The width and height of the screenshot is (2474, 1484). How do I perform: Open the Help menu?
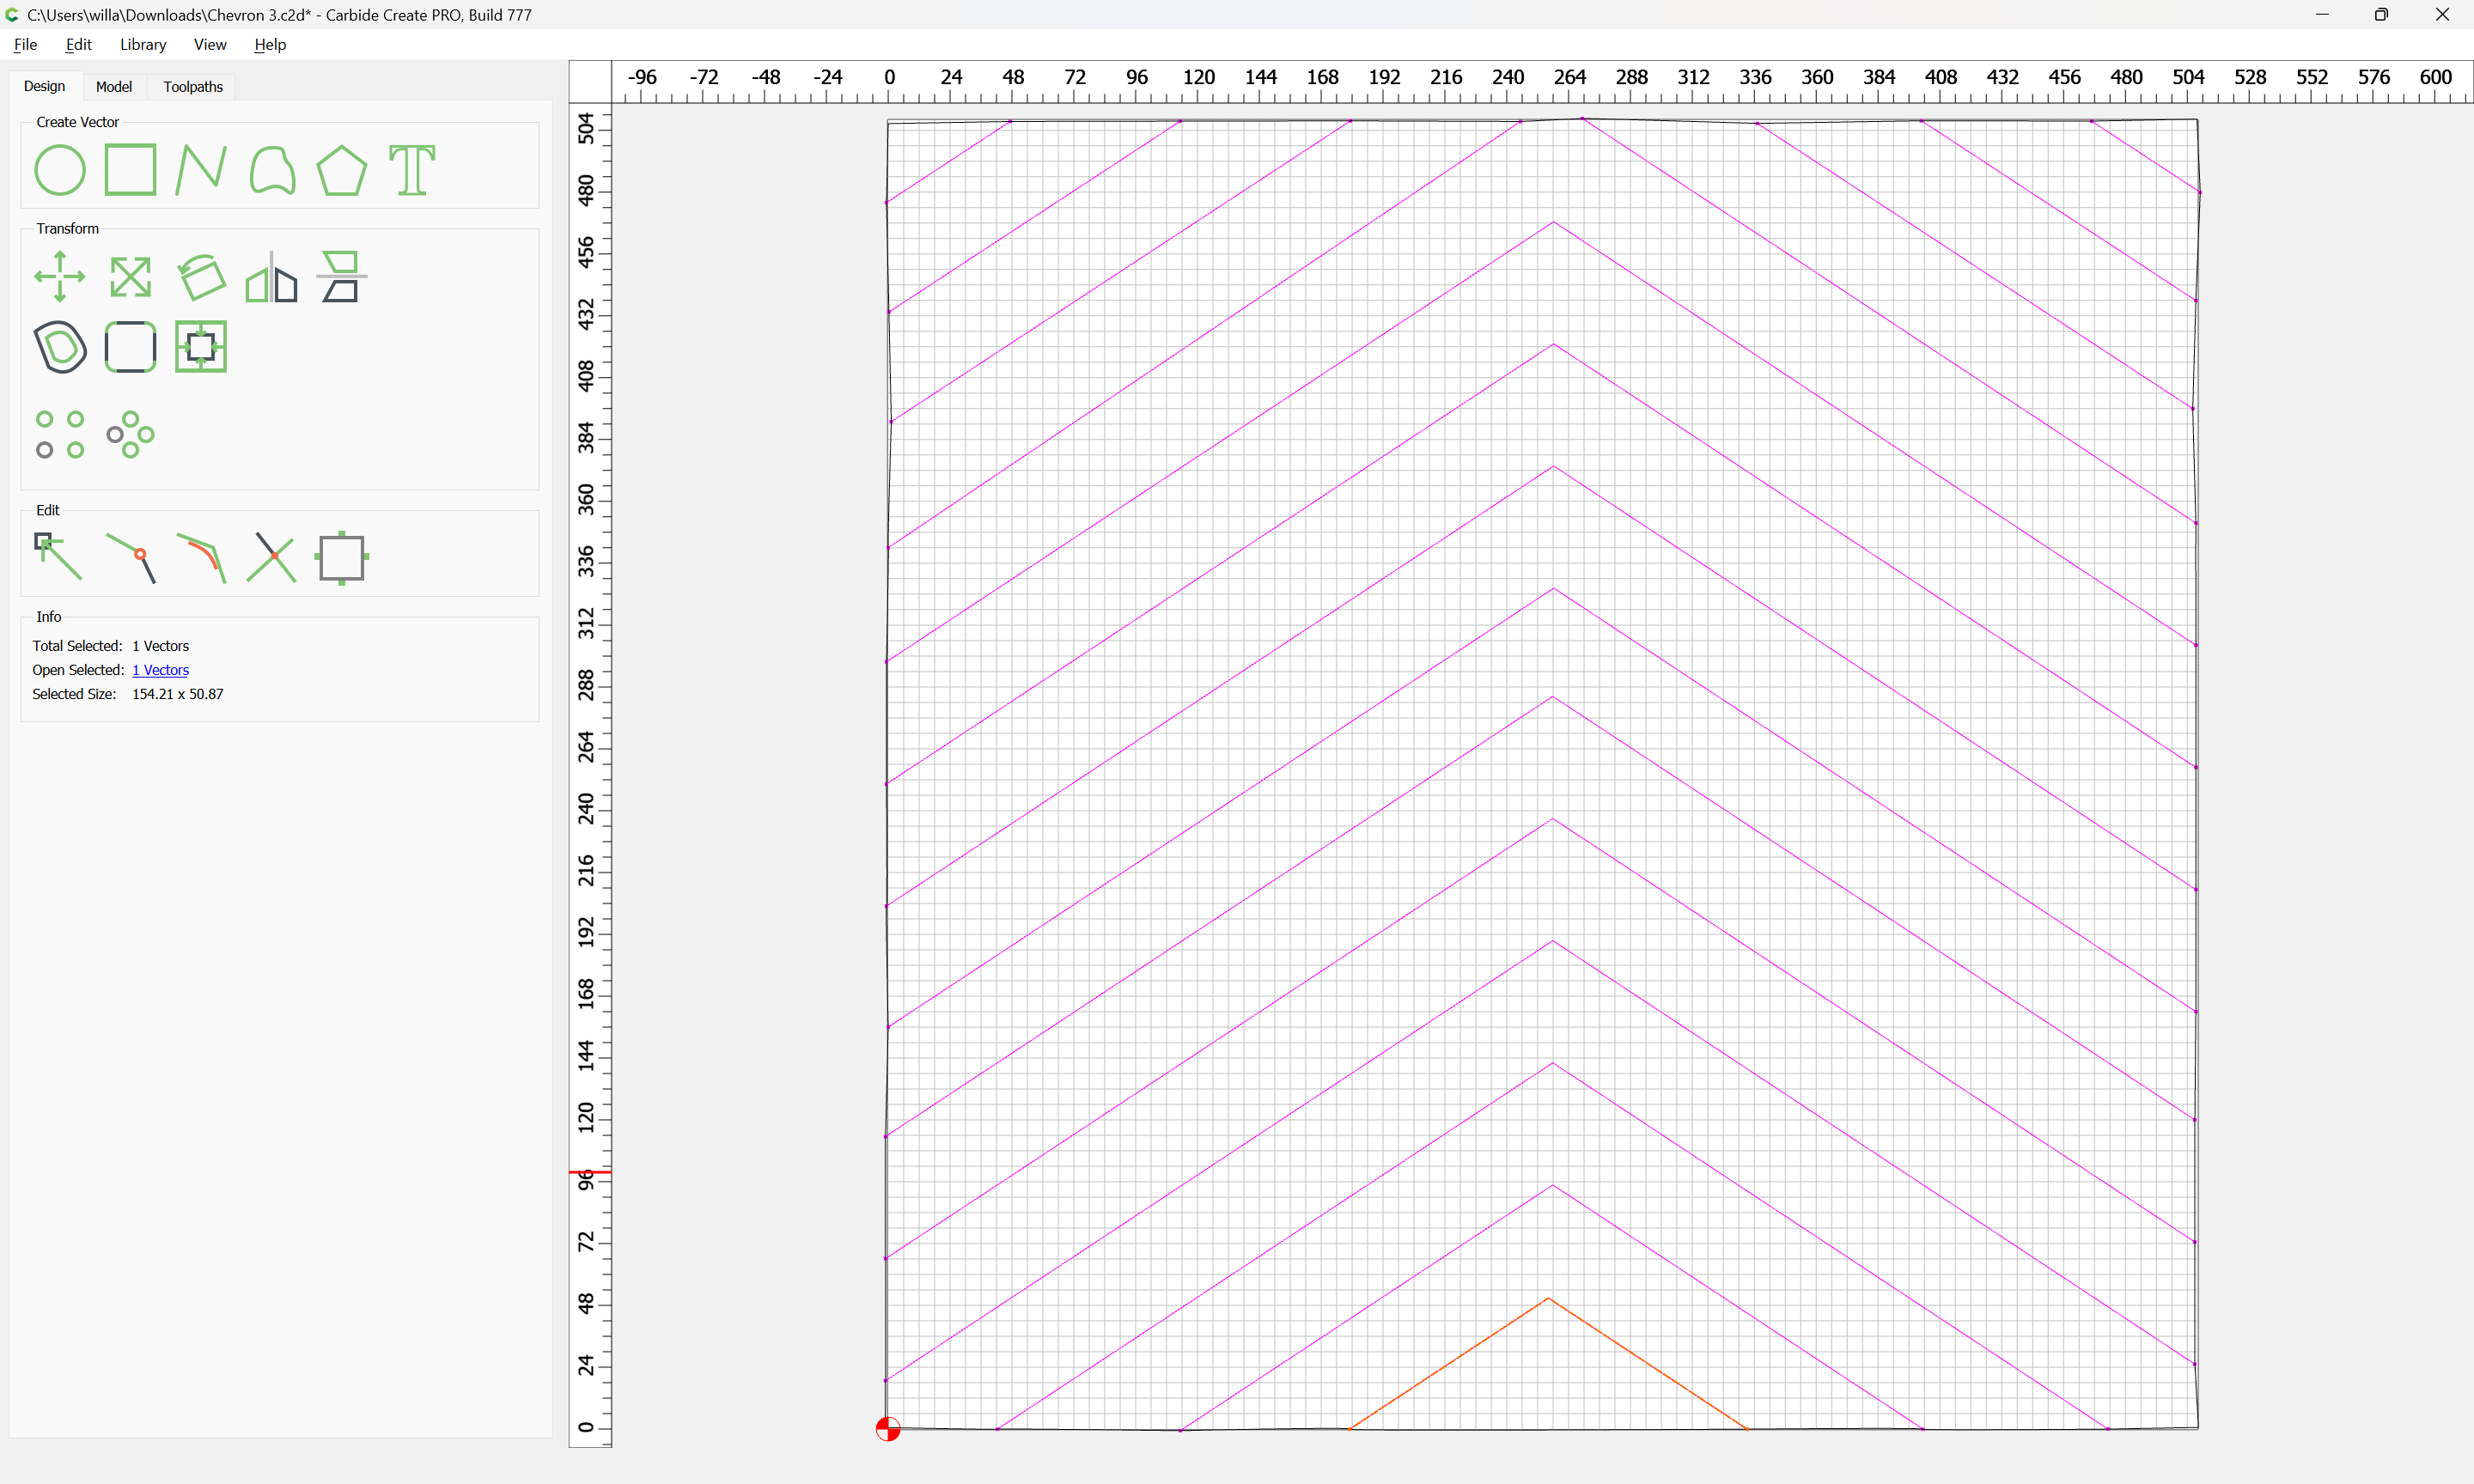pyautogui.click(x=270, y=44)
